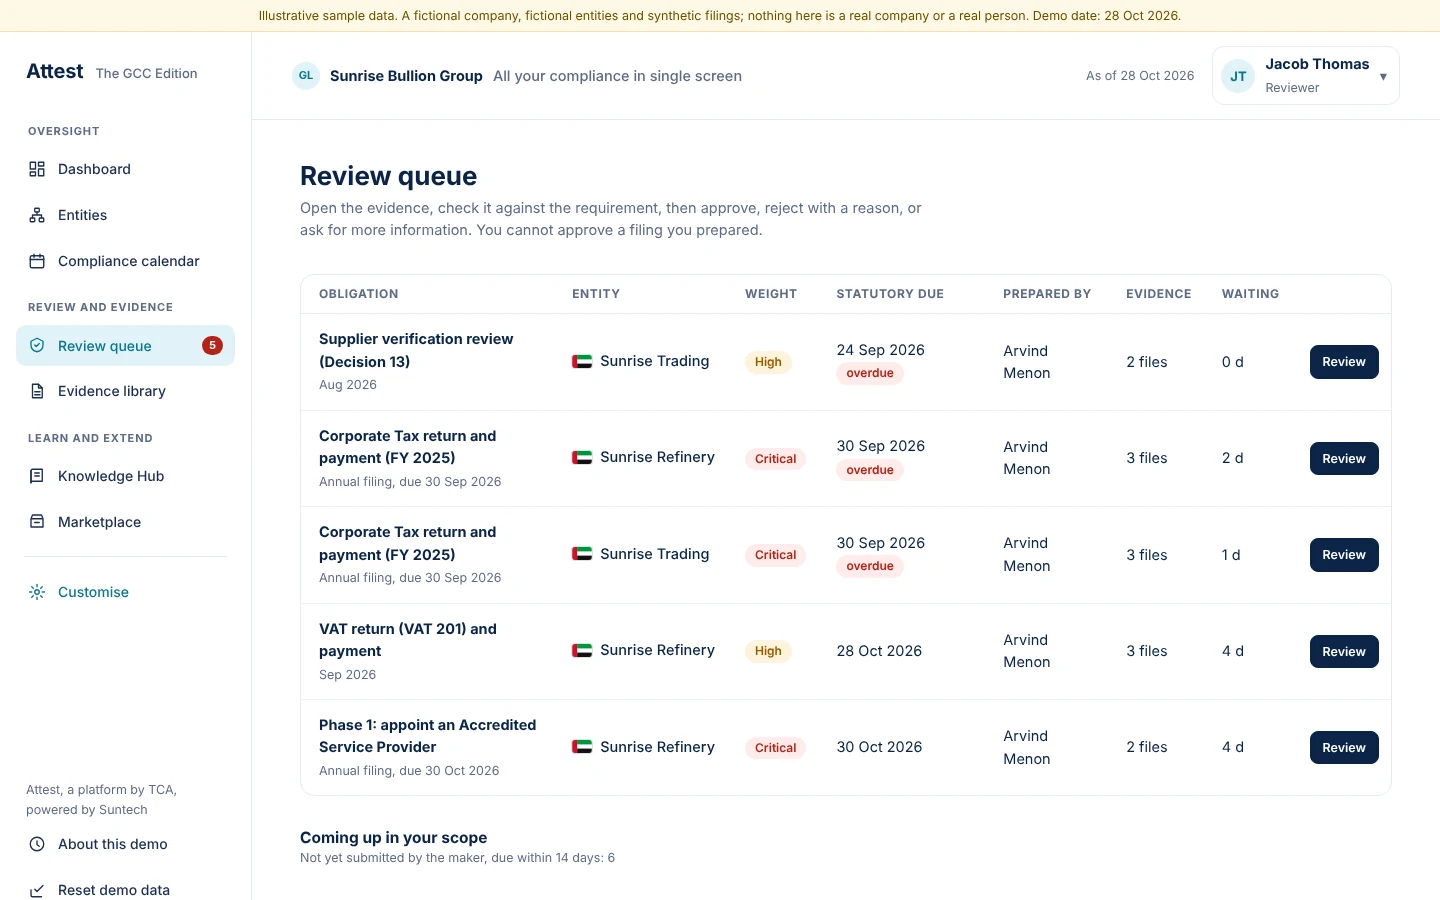Screen dimensions: 1440x900
Task: Click the 28 Oct 2026 due date cell
Action: 879,651
